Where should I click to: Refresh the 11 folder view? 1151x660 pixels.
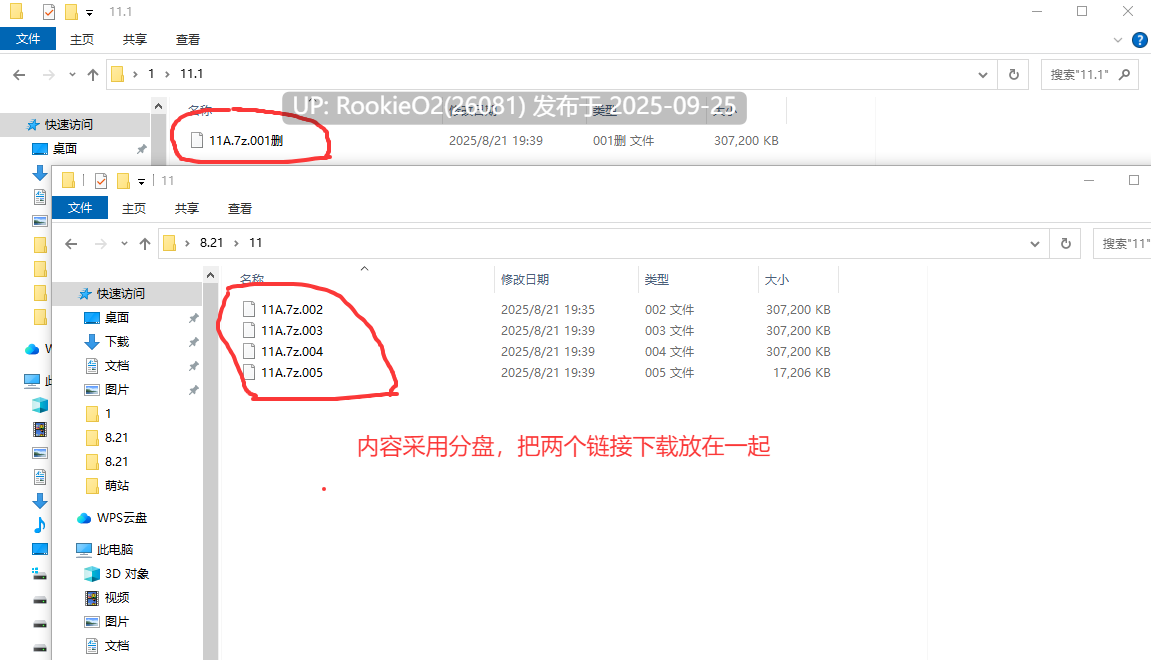pos(1066,244)
